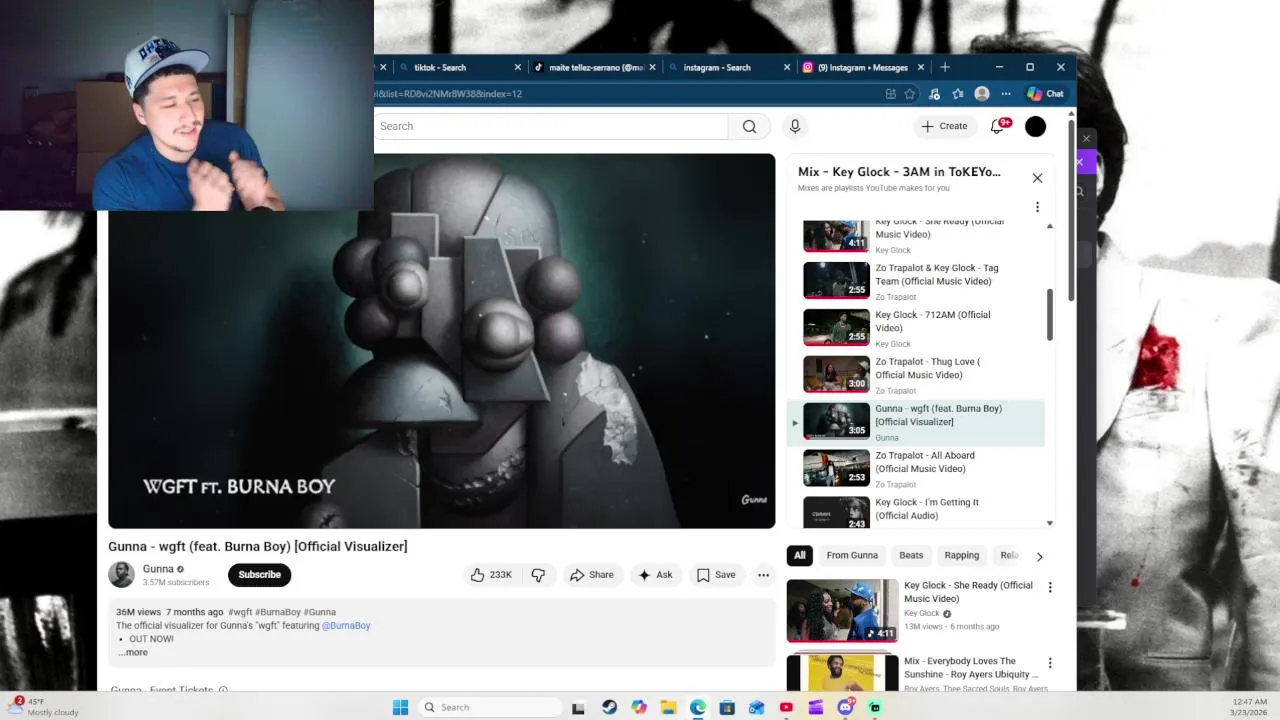Viewport: 1280px width, 720px height.
Task: Open the @BurnaBoy channel link
Action: tap(346, 626)
